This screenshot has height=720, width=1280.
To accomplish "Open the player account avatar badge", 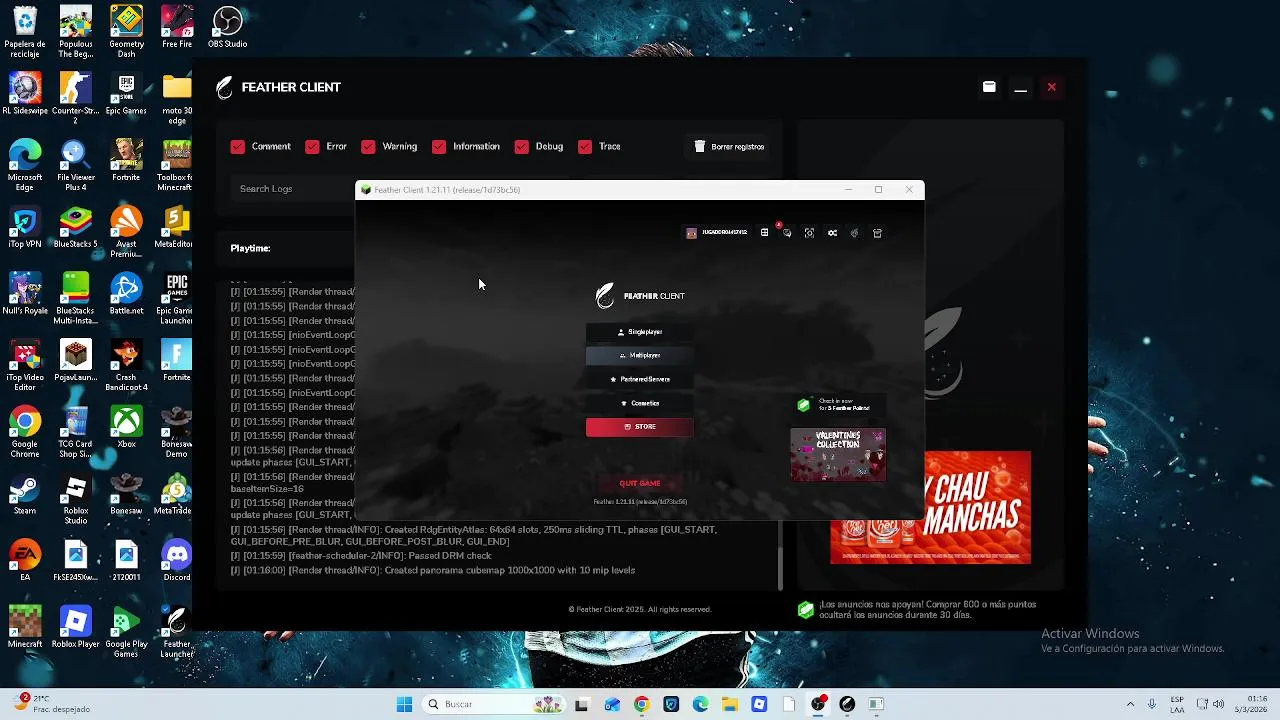I will pos(716,233).
